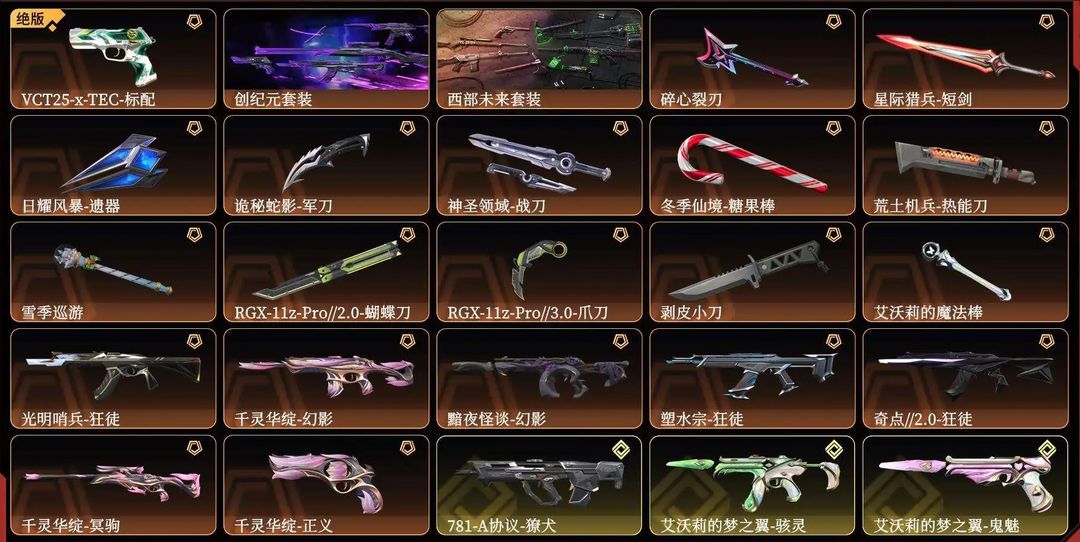
Task: Choose the 剥皮小刀 knife skin
Action: click(x=752, y=272)
